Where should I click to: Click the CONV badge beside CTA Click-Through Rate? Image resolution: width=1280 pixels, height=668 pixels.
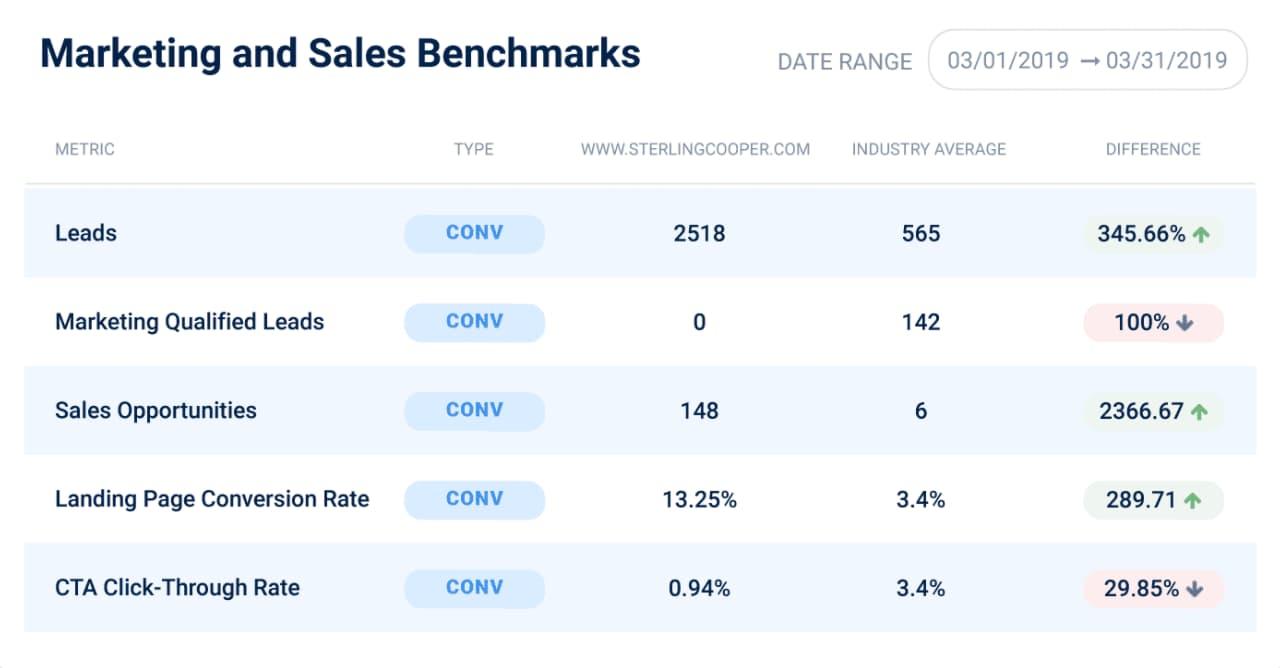[x=474, y=588]
